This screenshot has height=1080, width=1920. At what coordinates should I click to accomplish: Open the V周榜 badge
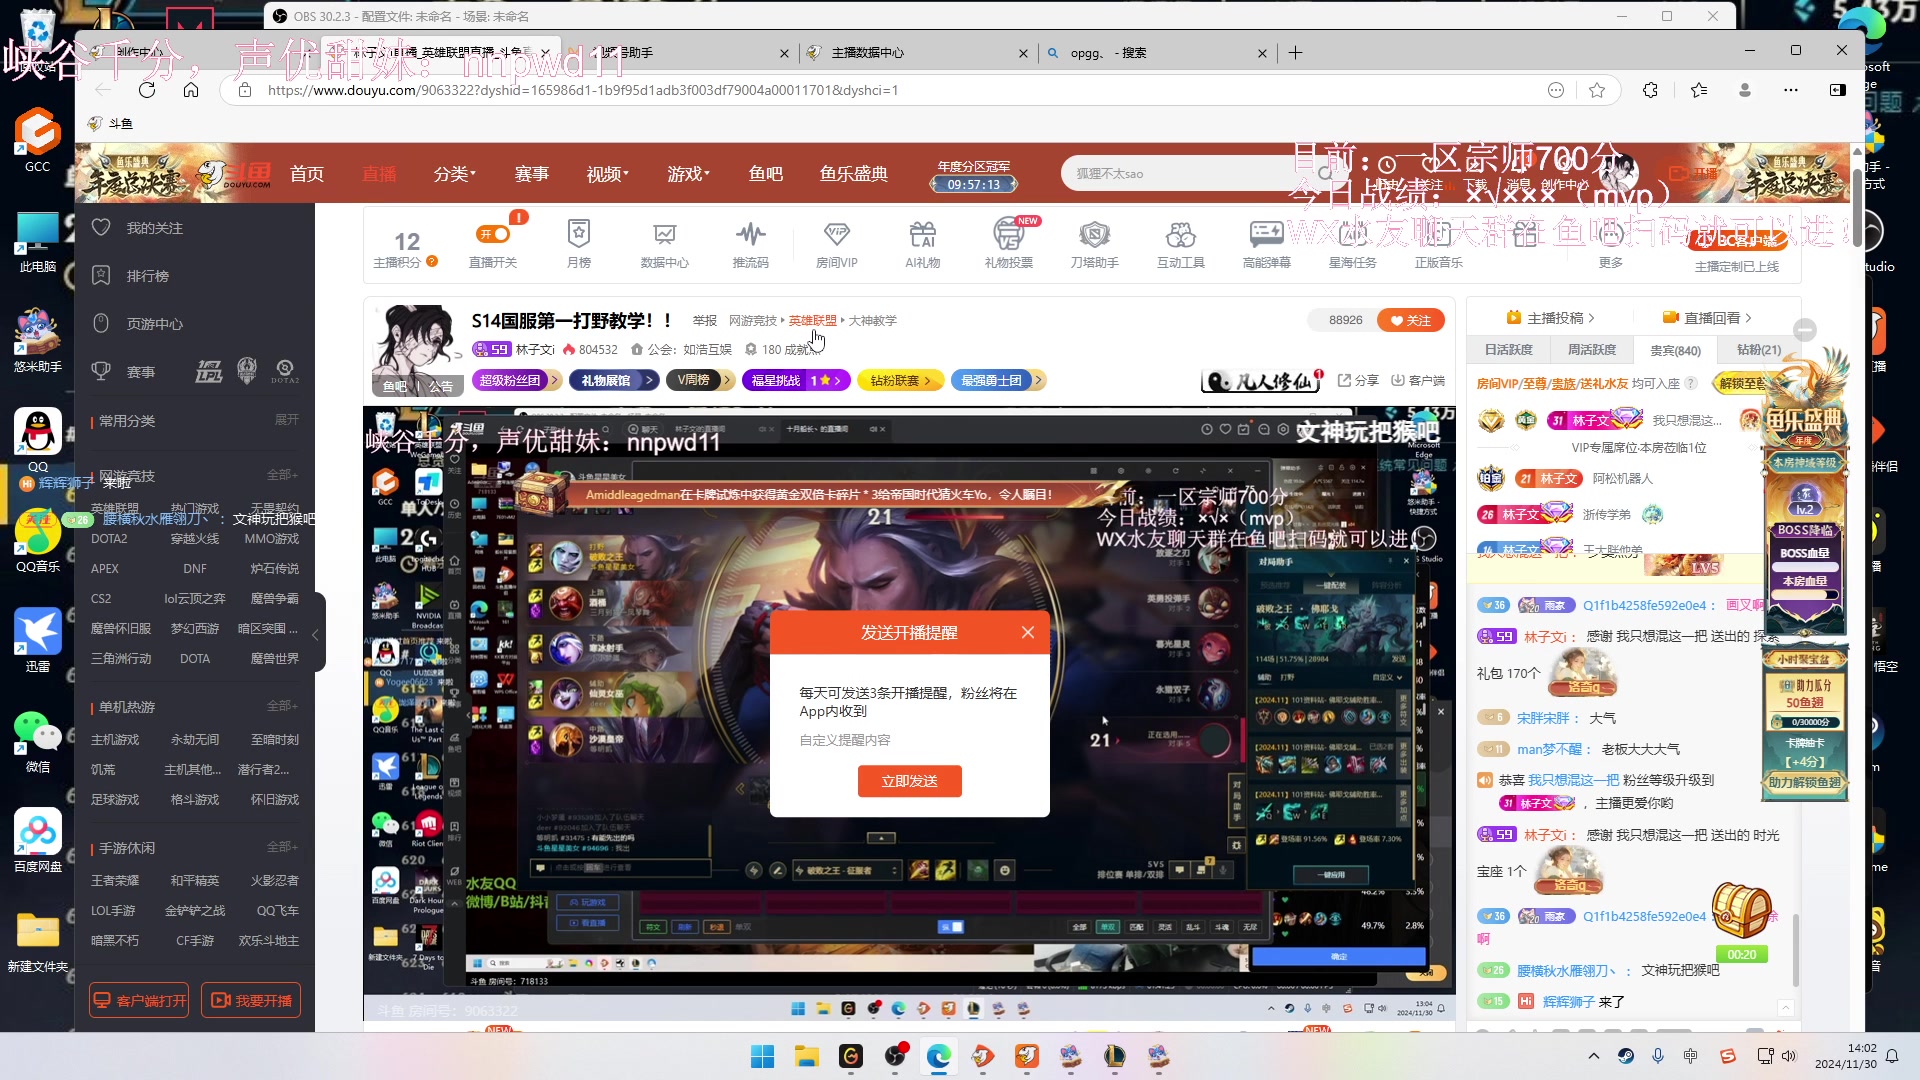click(x=701, y=380)
